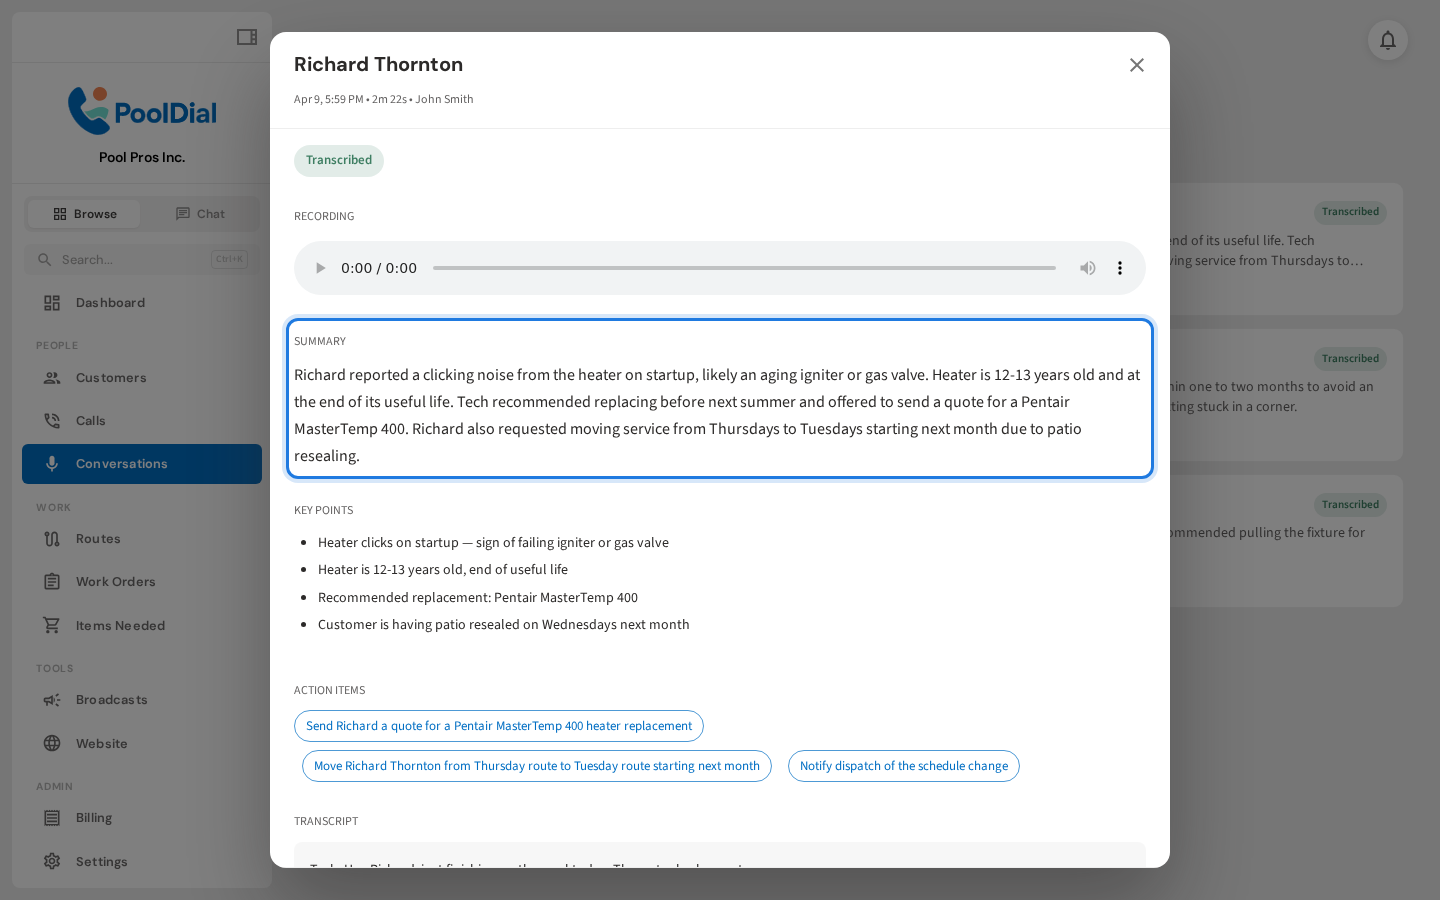Select the Customers section

coord(111,377)
